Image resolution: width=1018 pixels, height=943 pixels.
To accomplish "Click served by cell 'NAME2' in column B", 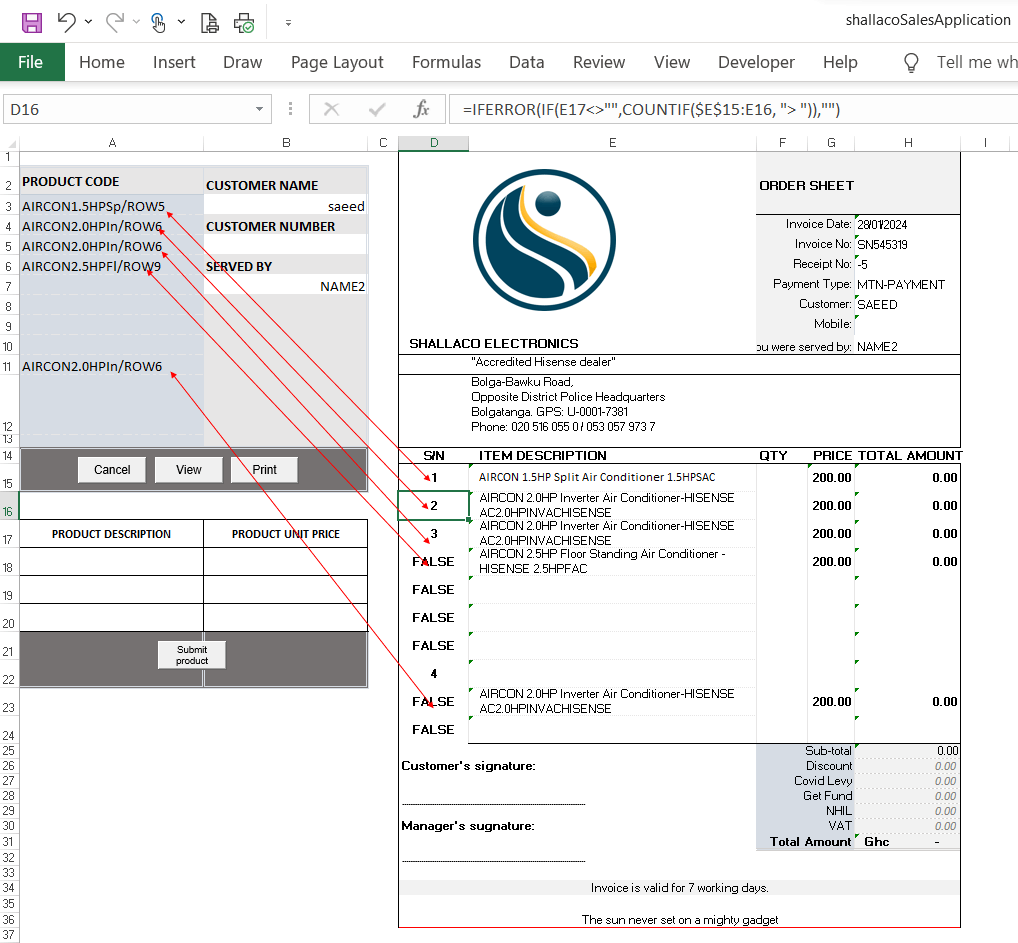I will tap(286, 286).
